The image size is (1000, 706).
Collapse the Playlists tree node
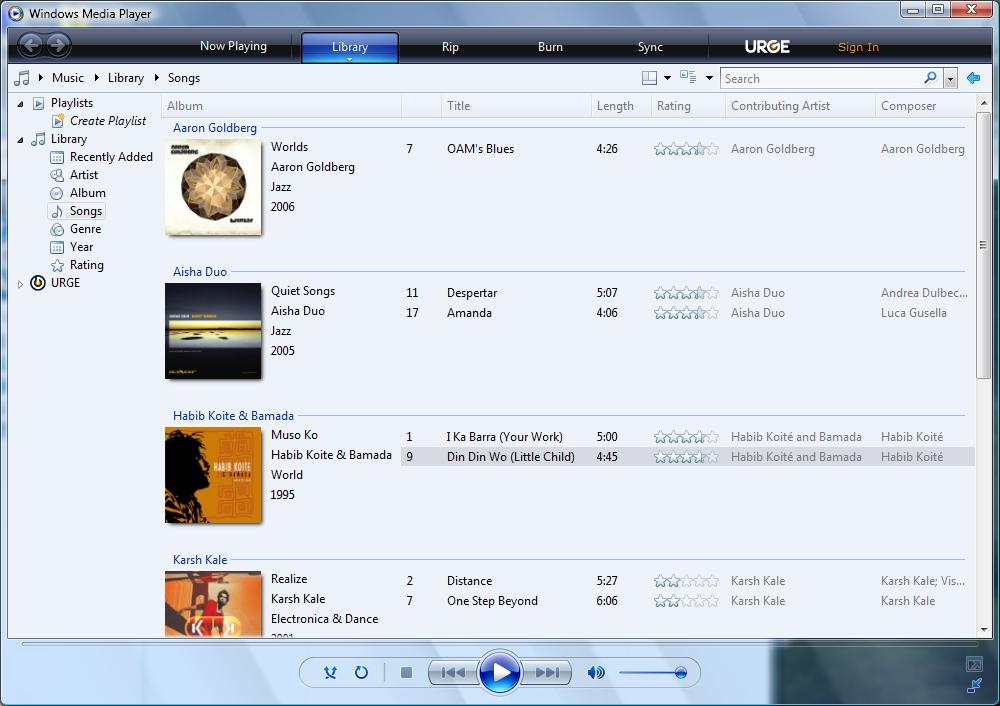coord(21,104)
